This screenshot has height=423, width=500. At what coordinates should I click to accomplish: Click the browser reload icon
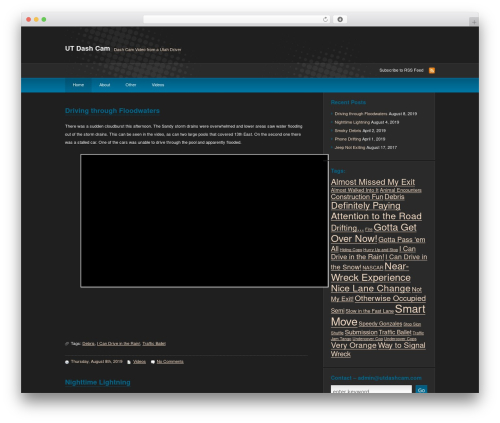pyautogui.click(x=325, y=19)
